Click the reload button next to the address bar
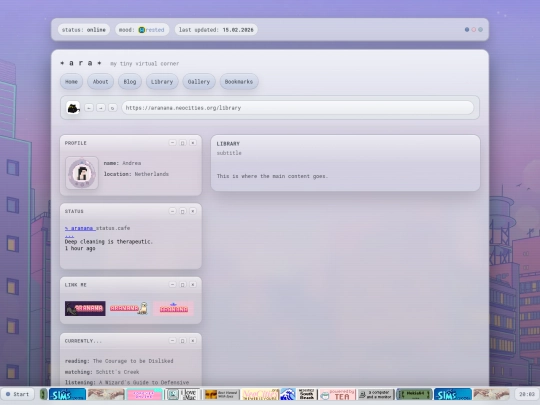 (112, 108)
